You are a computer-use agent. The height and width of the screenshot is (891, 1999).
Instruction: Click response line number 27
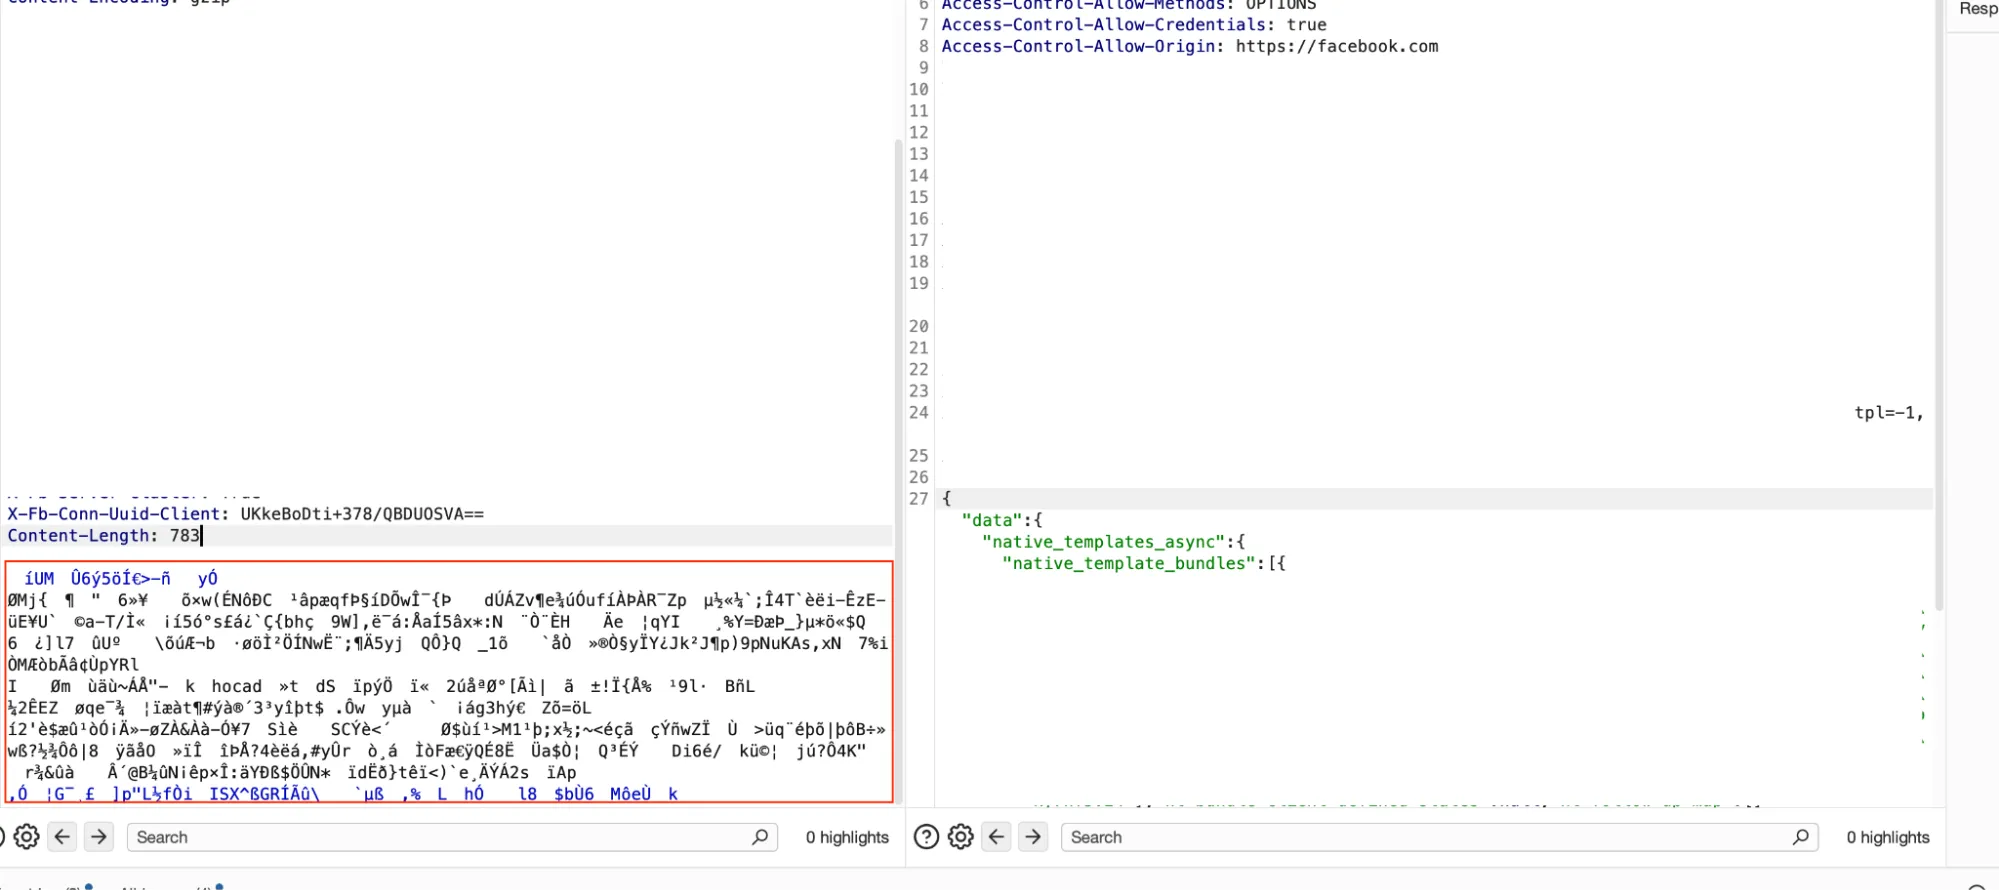(919, 498)
